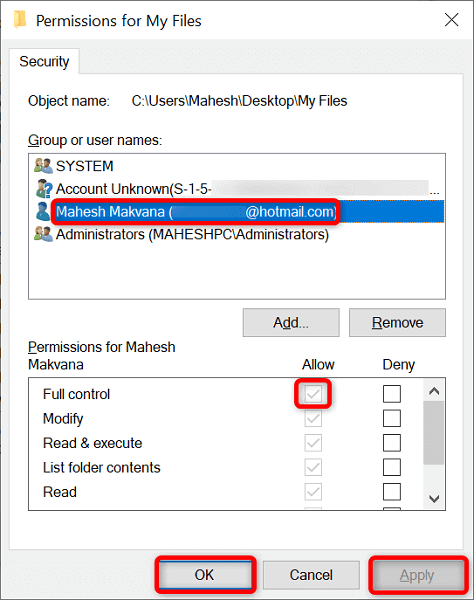Click the permissions list scrollbar thumb
Viewport: 474px width, 600px height.
(x=434, y=433)
